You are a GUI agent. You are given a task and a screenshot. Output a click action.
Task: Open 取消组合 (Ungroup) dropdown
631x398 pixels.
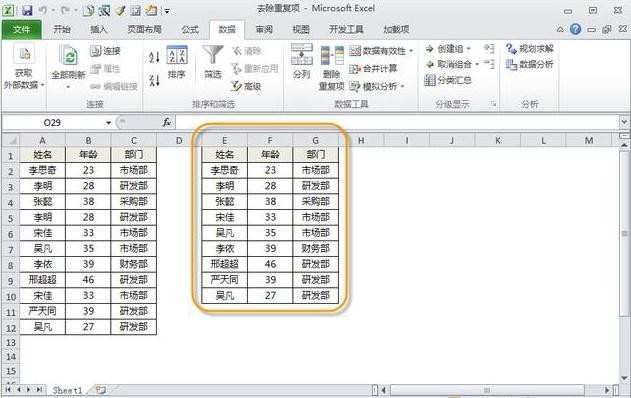tap(477, 64)
